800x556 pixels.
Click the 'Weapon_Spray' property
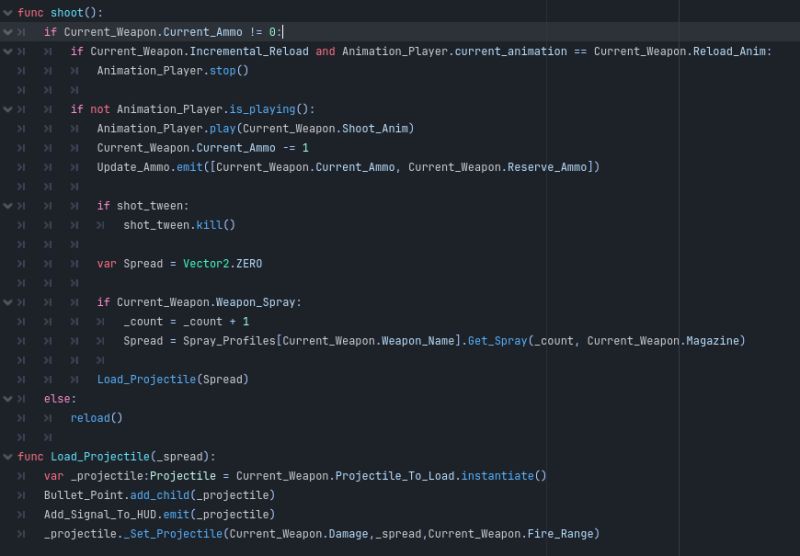tap(256, 302)
